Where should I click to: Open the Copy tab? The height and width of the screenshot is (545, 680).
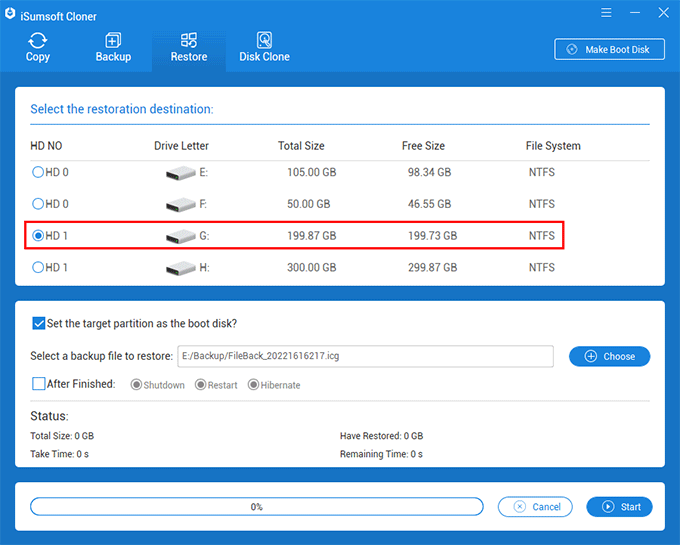pos(38,48)
